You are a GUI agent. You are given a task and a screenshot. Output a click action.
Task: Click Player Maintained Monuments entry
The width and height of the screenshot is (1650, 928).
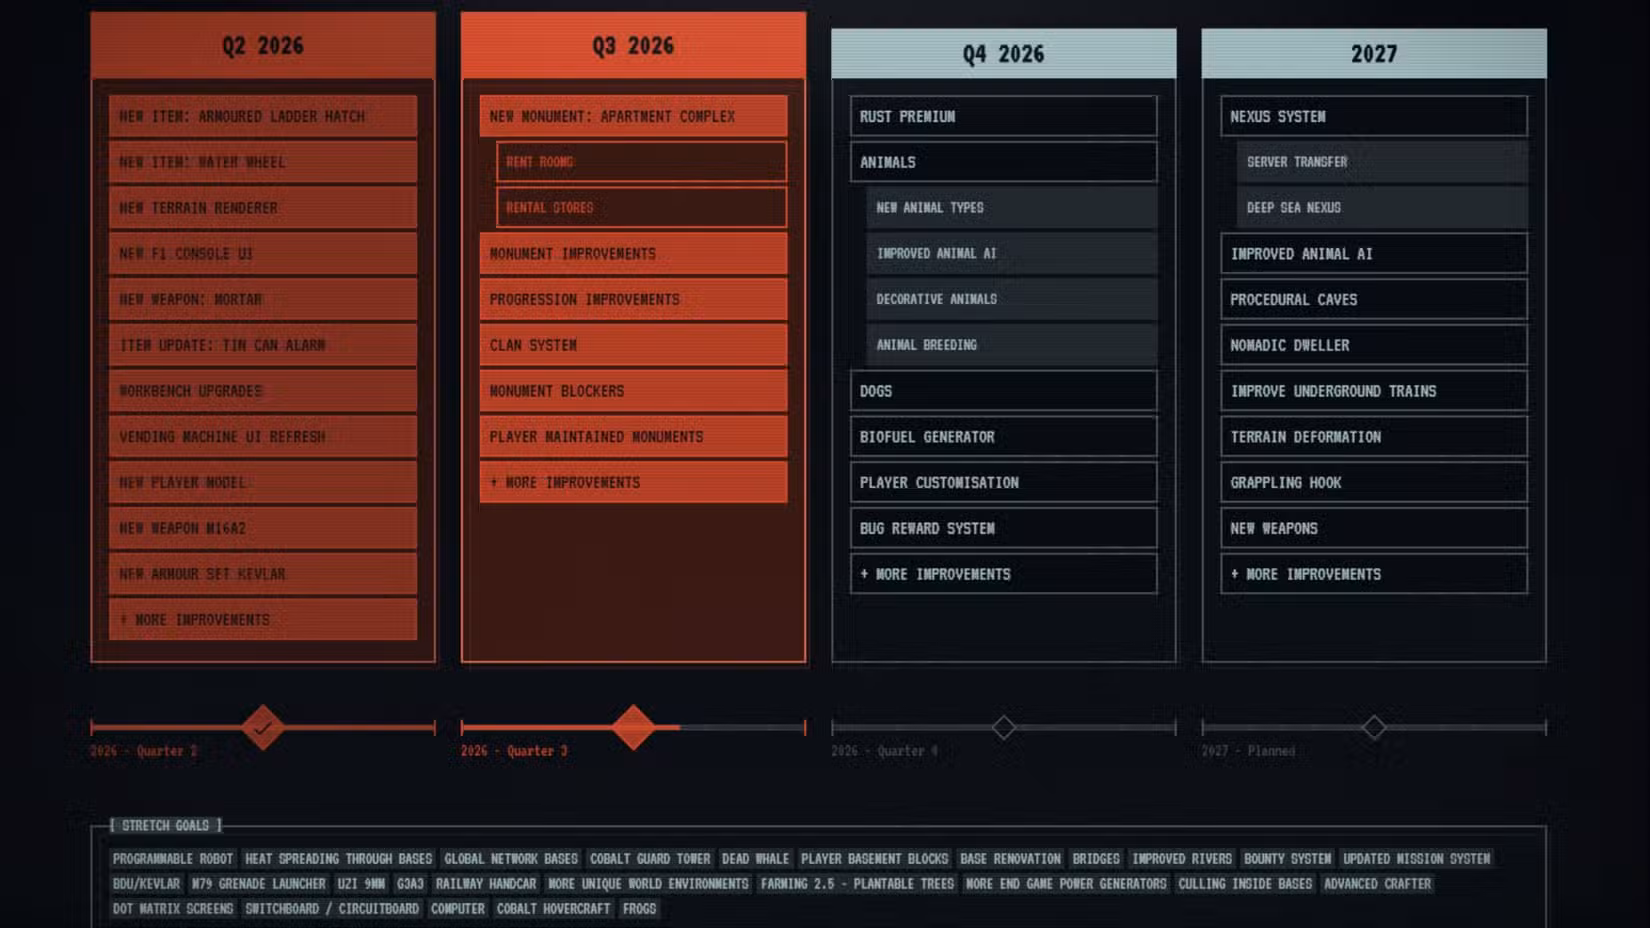(633, 437)
